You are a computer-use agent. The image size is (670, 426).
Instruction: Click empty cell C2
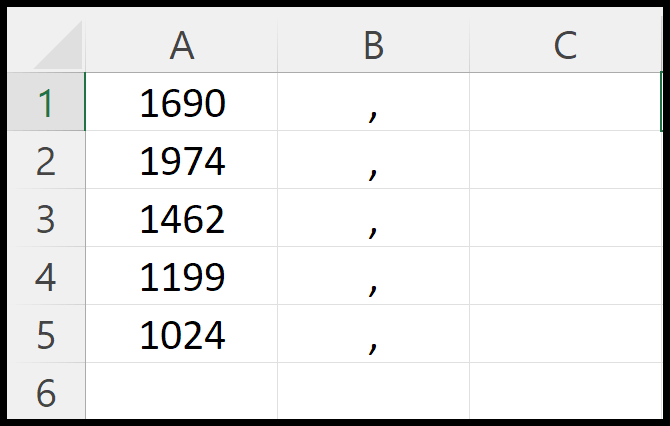pyautogui.click(x=566, y=160)
